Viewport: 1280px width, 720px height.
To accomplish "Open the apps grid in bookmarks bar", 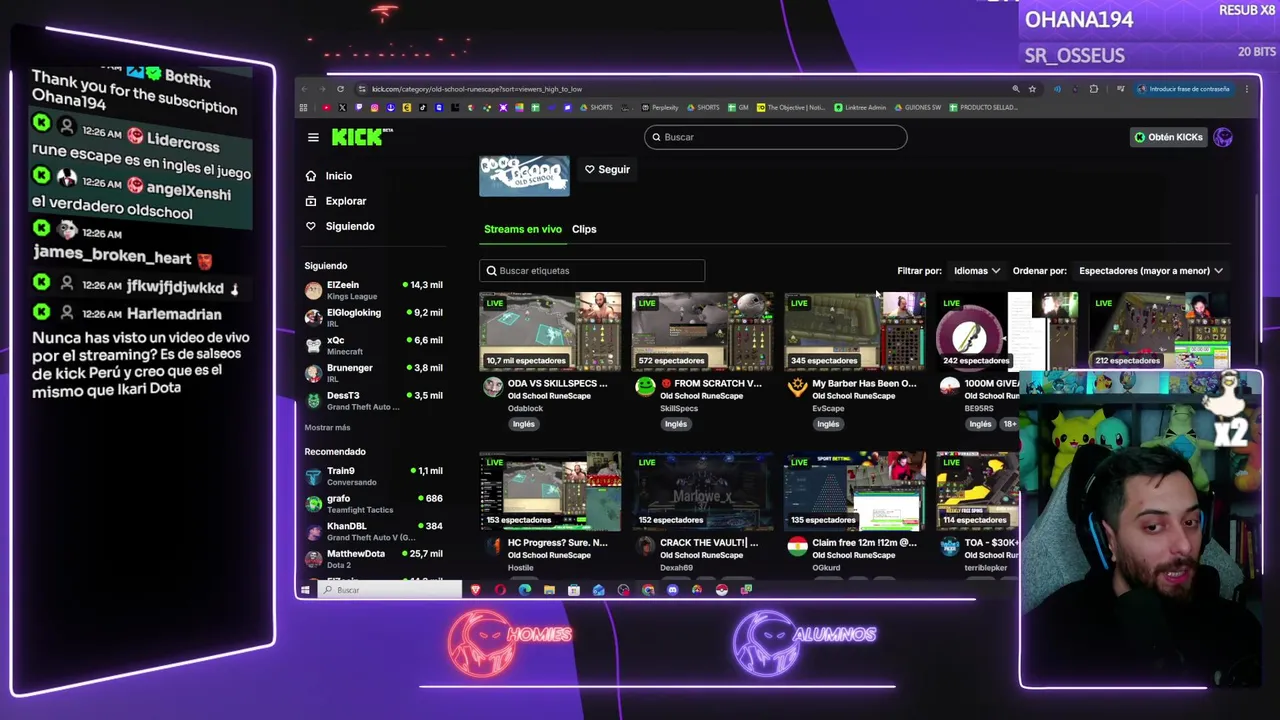I will [303, 107].
